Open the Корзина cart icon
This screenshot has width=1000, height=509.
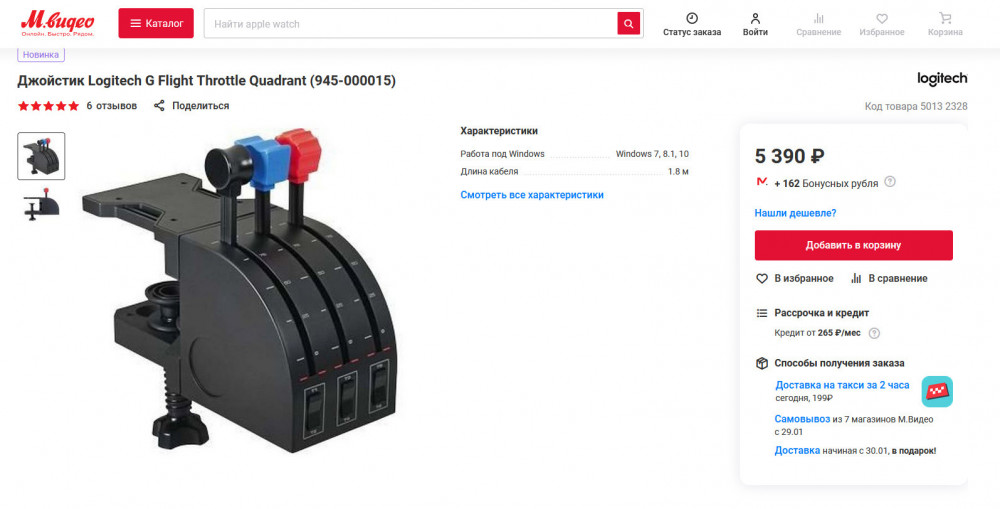(945, 18)
